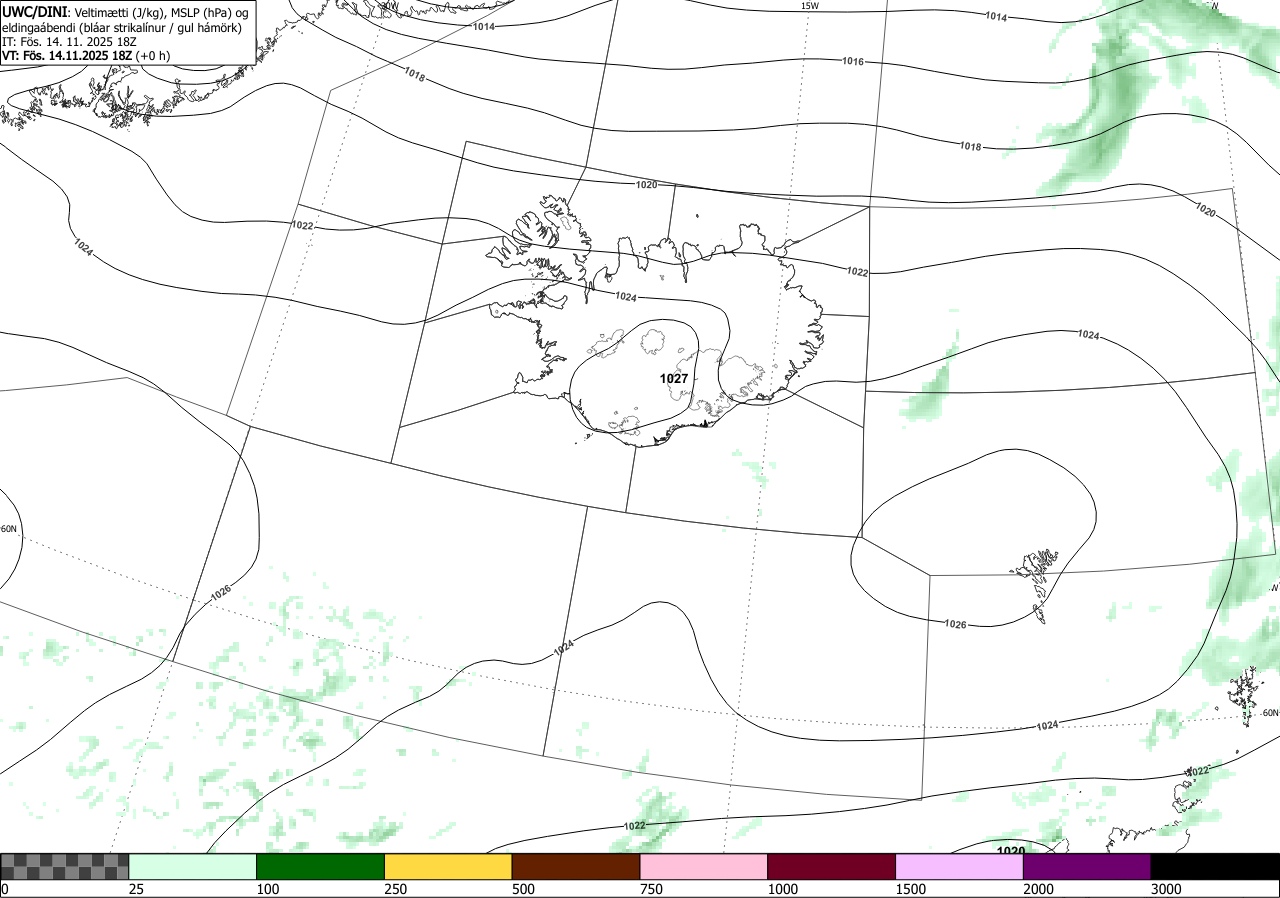Select the "2000" legend scale value
The width and height of the screenshot is (1280, 898).
[1039, 889]
